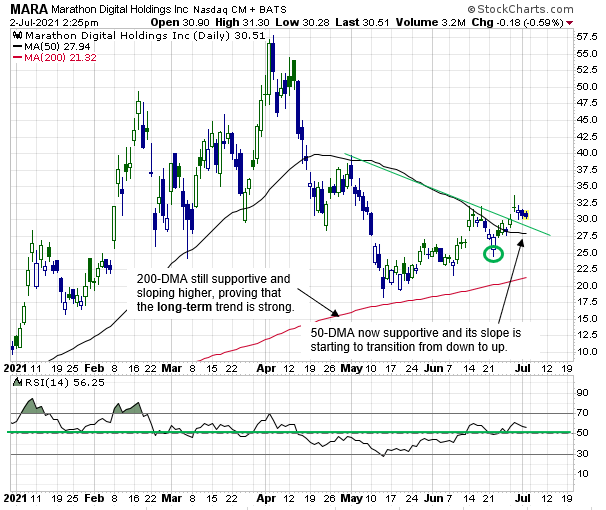Click the RSI axis label 10
This screenshot has height=510, width=606.
point(582,474)
